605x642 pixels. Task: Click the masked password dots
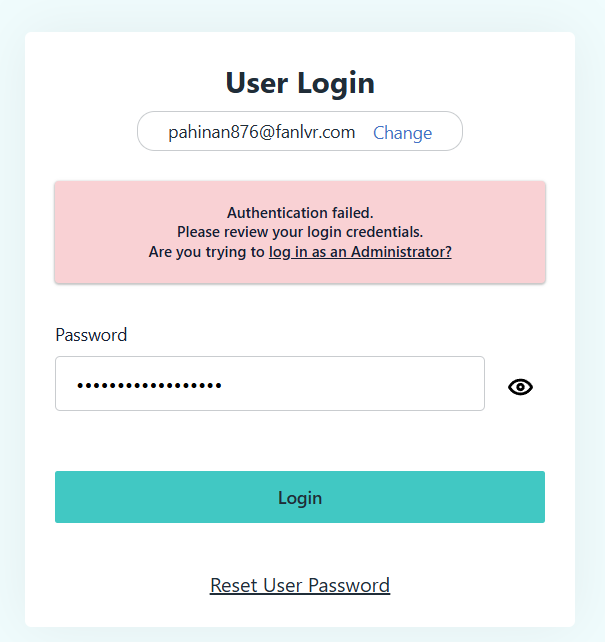150,385
